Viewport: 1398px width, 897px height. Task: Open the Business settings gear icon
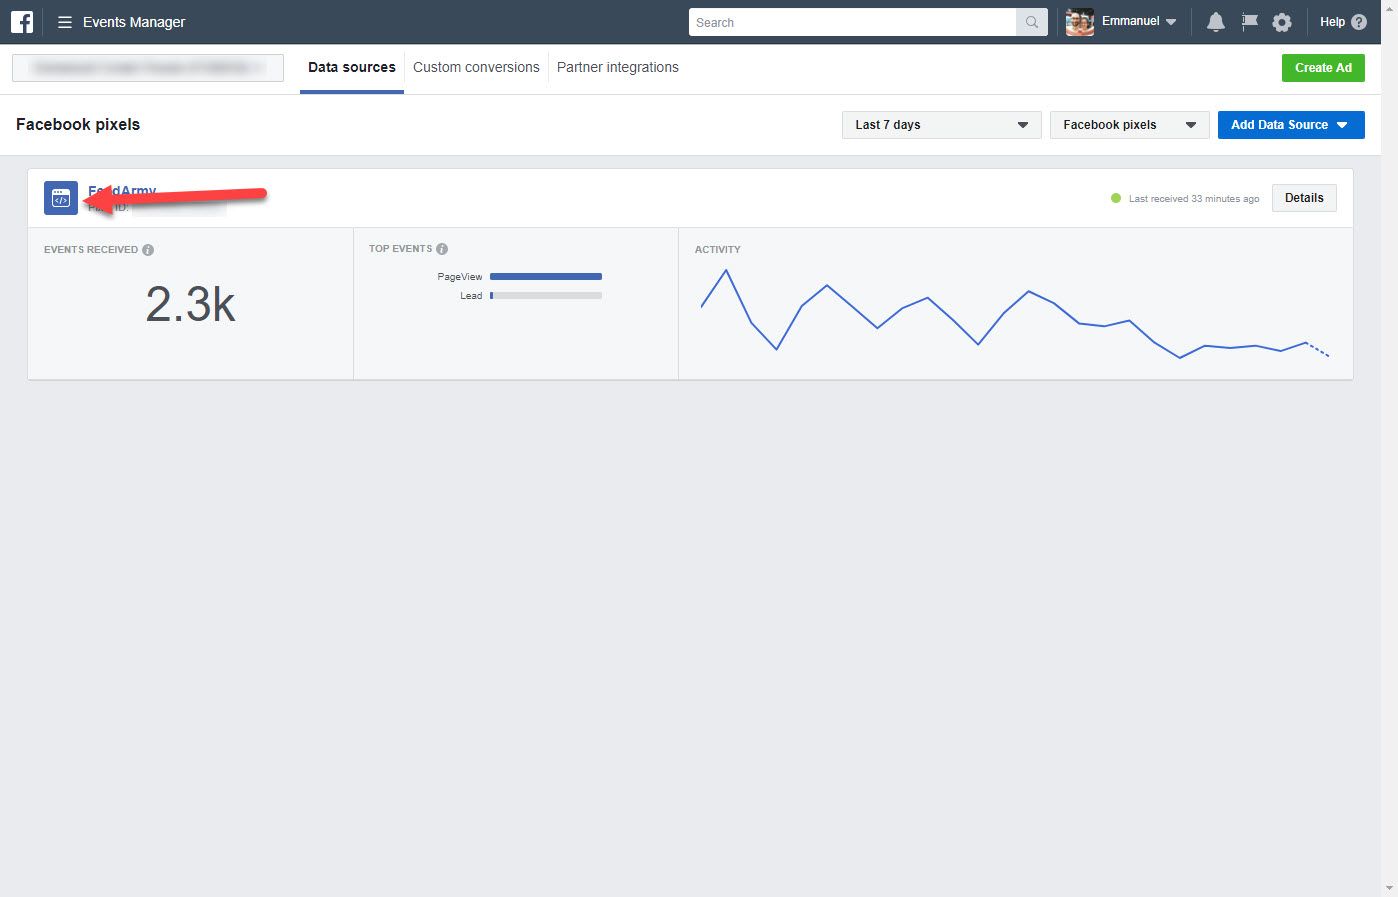click(1282, 21)
